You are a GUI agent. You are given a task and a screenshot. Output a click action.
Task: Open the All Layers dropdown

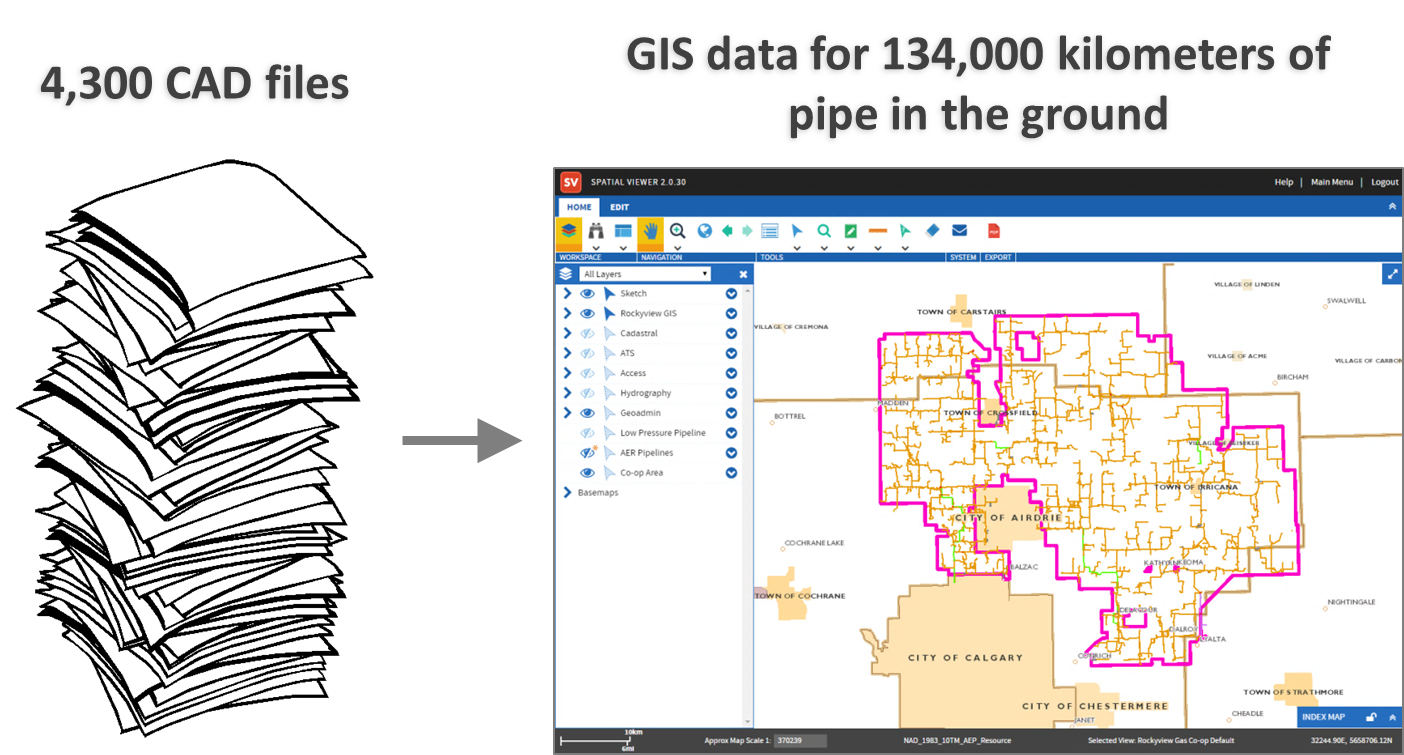pyautogui.click(x=646, y=274)
